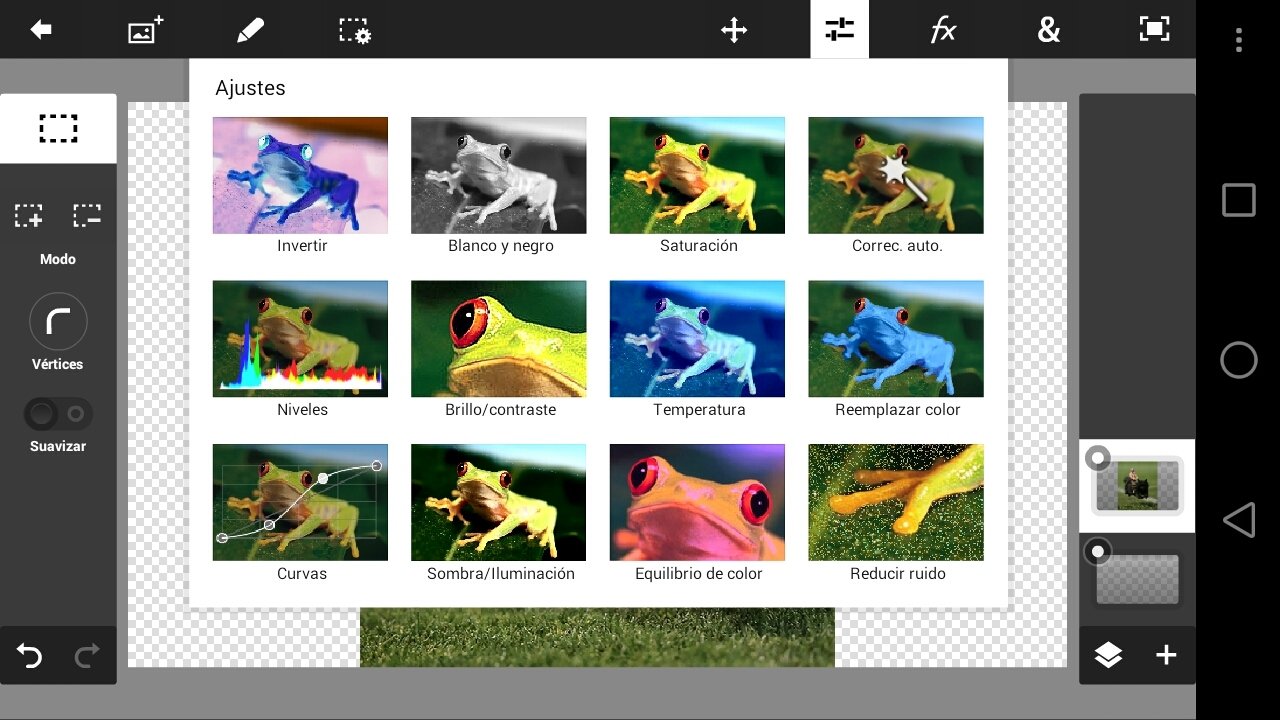1280x720 pixels.
Task: Tap the Android overflow three-dot menu
Action: click(1238, 40)
